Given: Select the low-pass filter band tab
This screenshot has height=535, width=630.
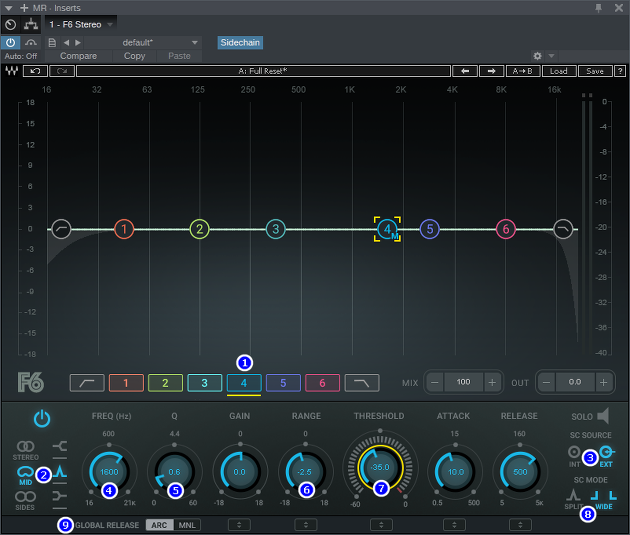Looking at the screenshot, I should coord(362,383).
